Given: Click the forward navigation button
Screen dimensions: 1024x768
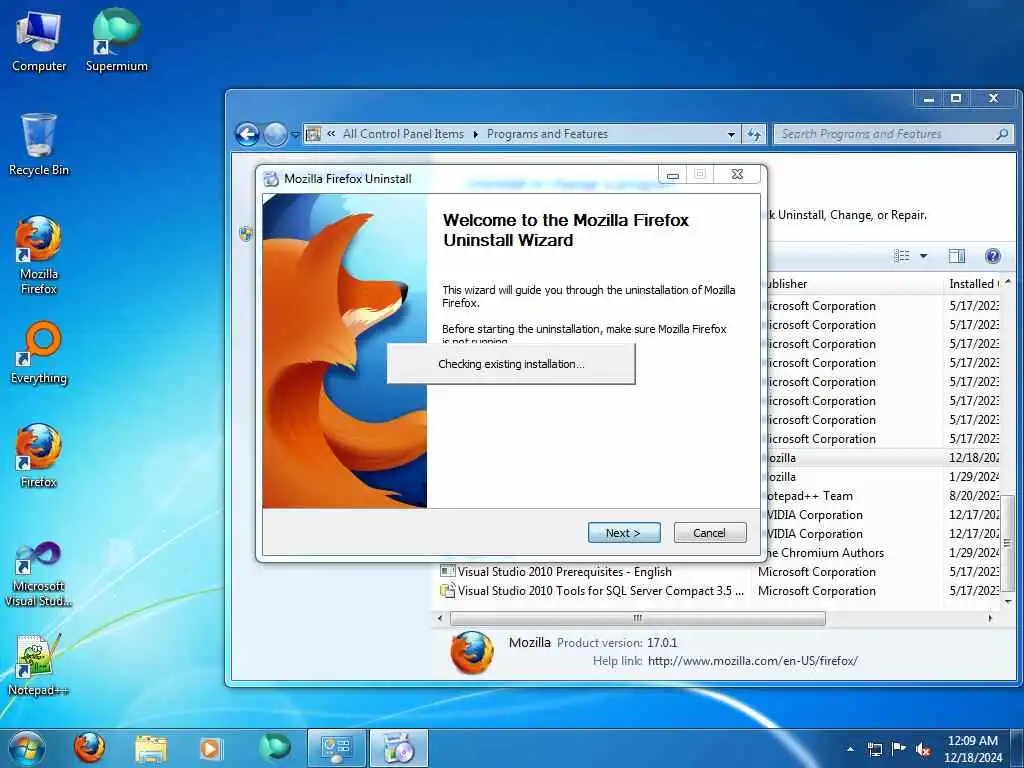Looking at the screenshot, I should [275, 135].
